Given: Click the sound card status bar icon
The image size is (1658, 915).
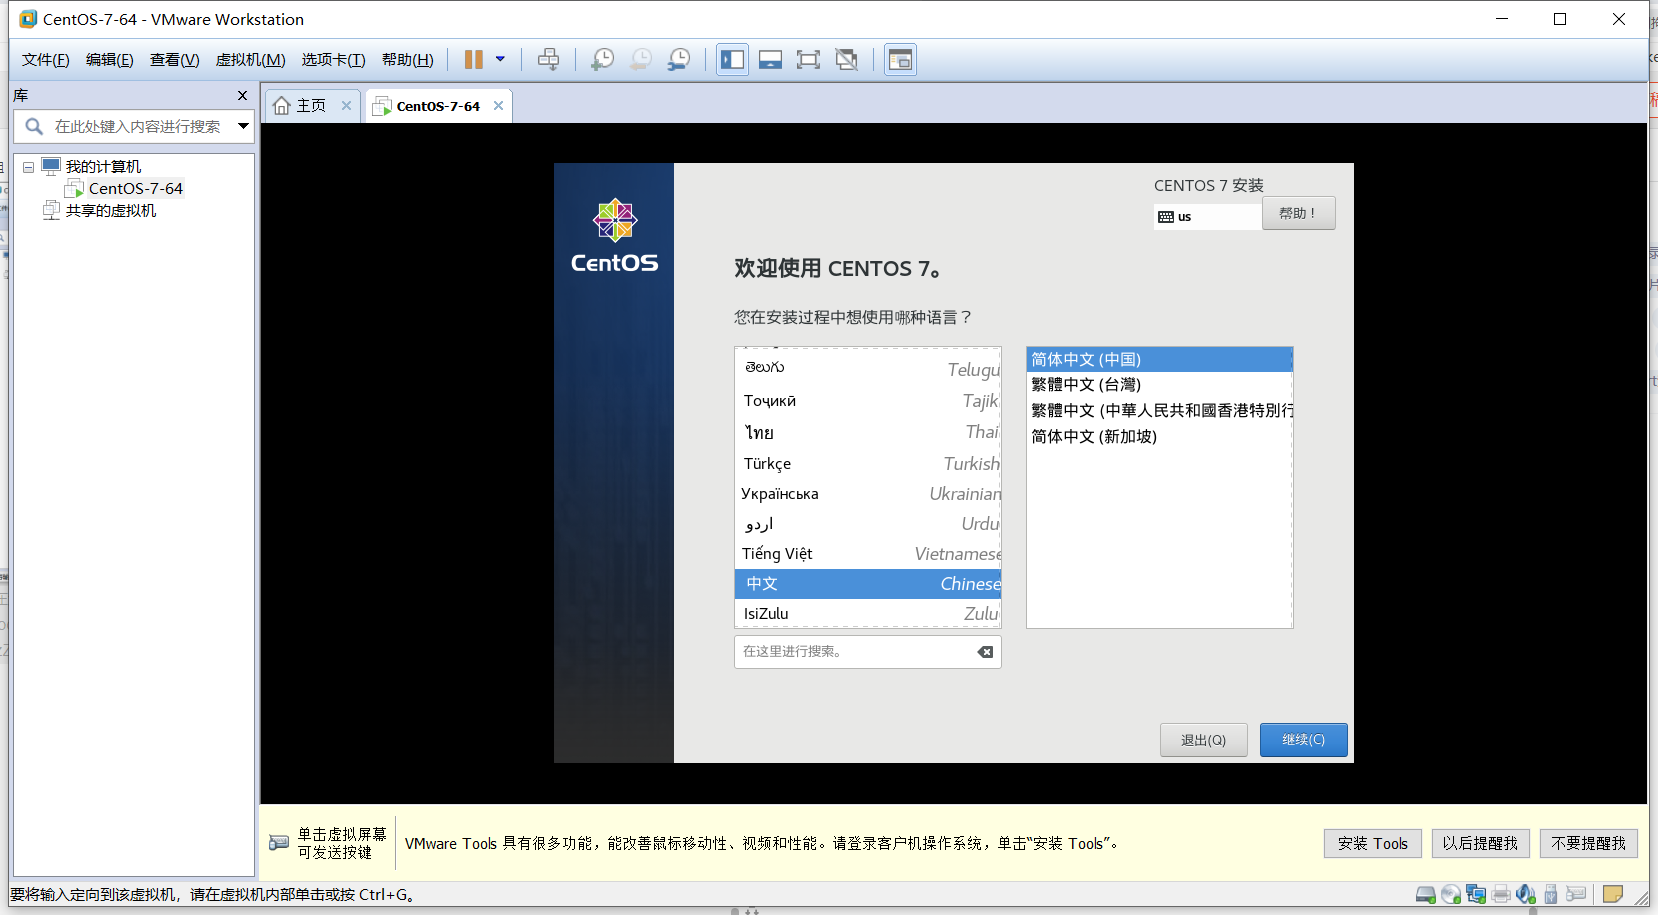Looking at the screenshot, I should coord(1526,894).
